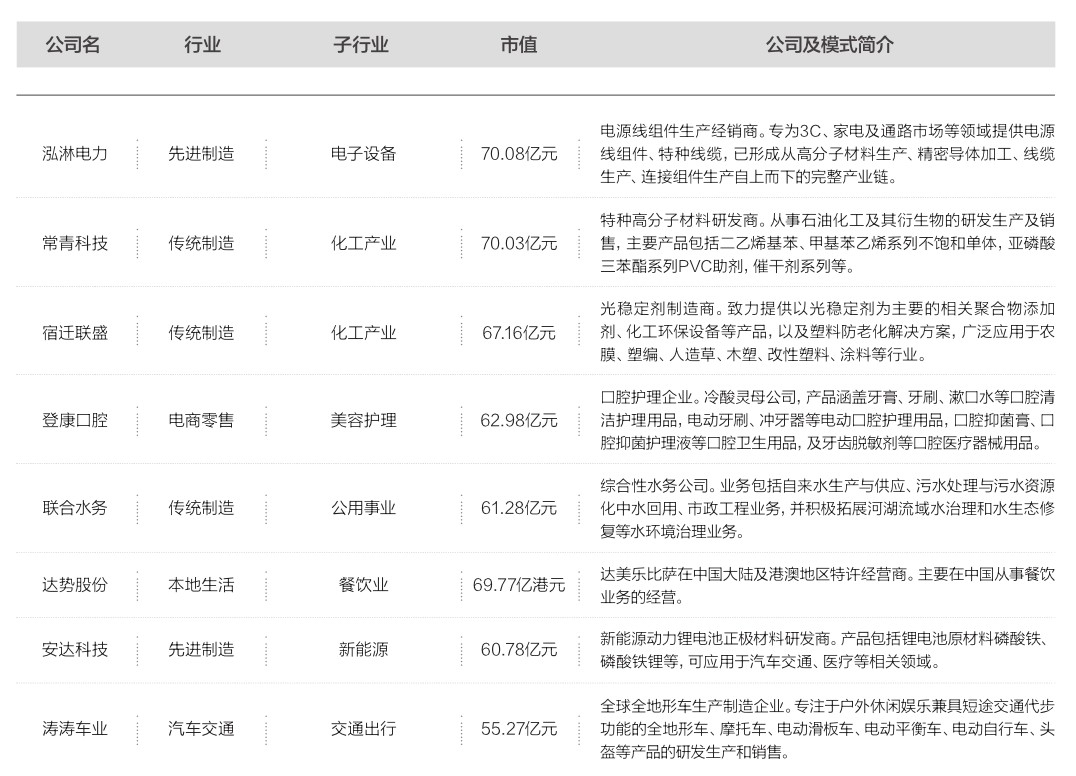Click the 电子设备 sub-industry cell
This screenshot has width=1076, height=776.
tap(363, 154)
